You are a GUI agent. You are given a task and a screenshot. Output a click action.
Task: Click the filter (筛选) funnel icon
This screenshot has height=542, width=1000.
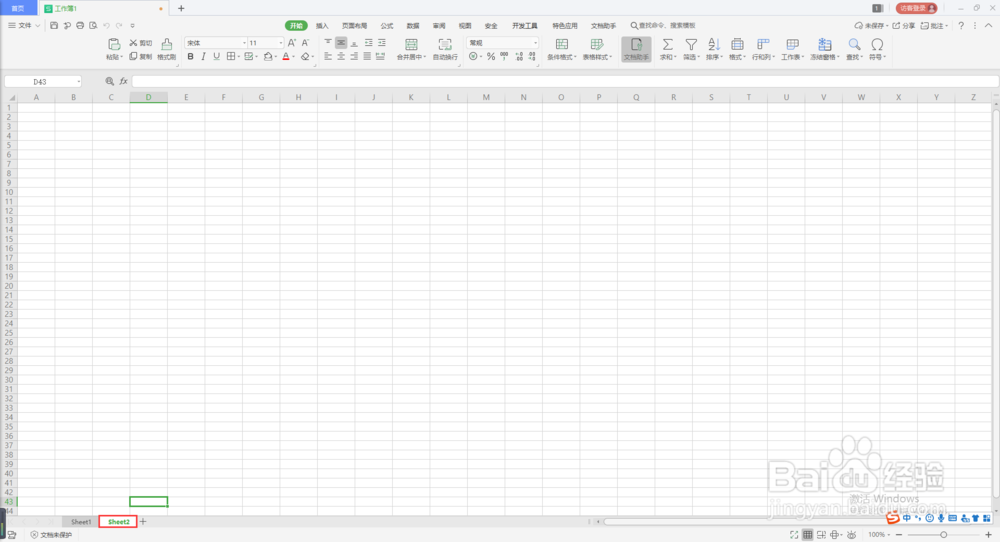tap(691, 45)
